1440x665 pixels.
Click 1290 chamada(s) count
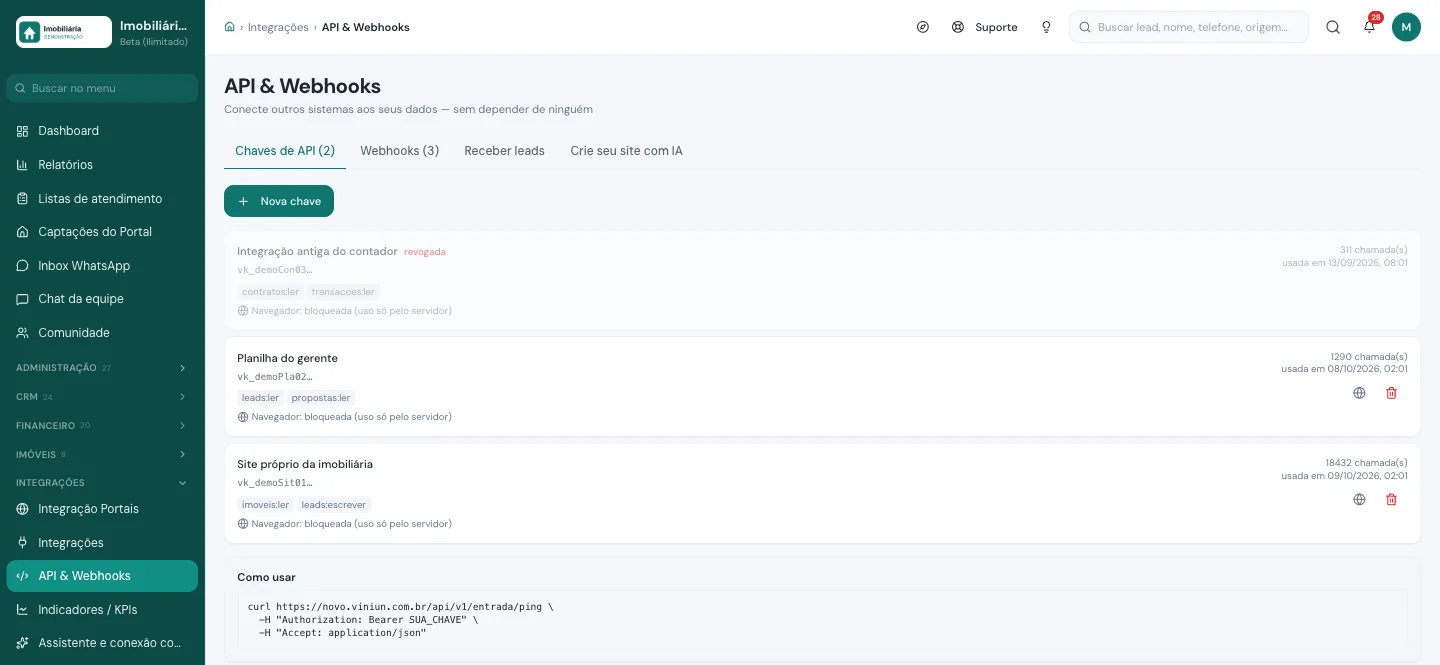pos(1369,357)
